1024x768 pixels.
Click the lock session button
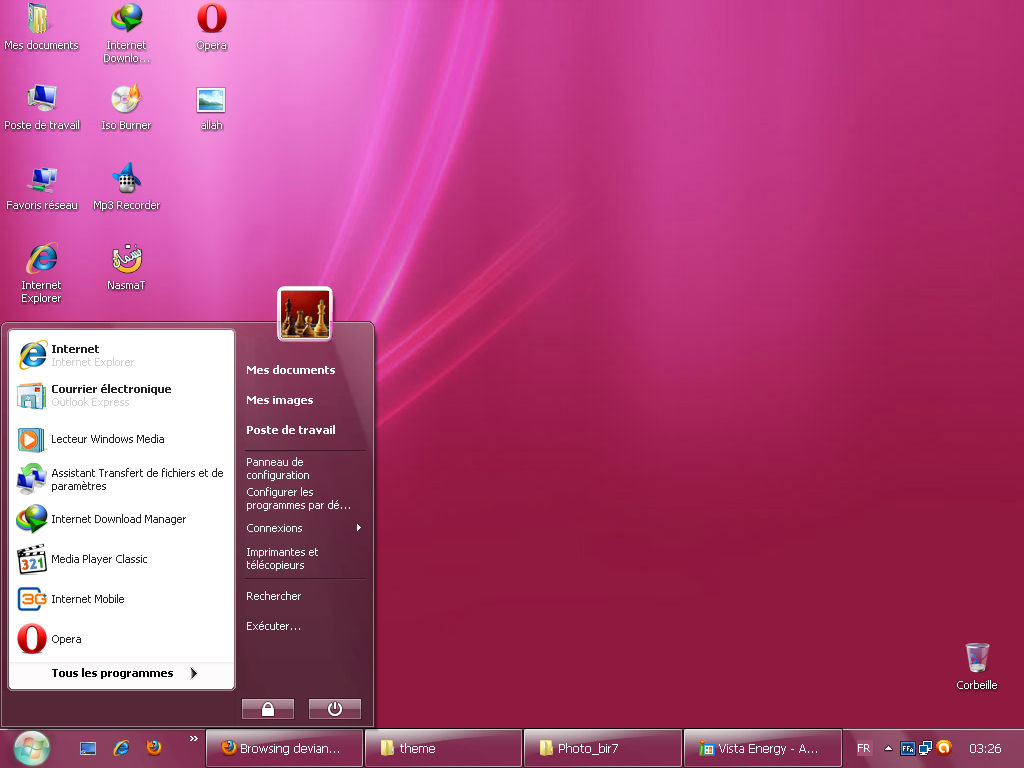267,708
